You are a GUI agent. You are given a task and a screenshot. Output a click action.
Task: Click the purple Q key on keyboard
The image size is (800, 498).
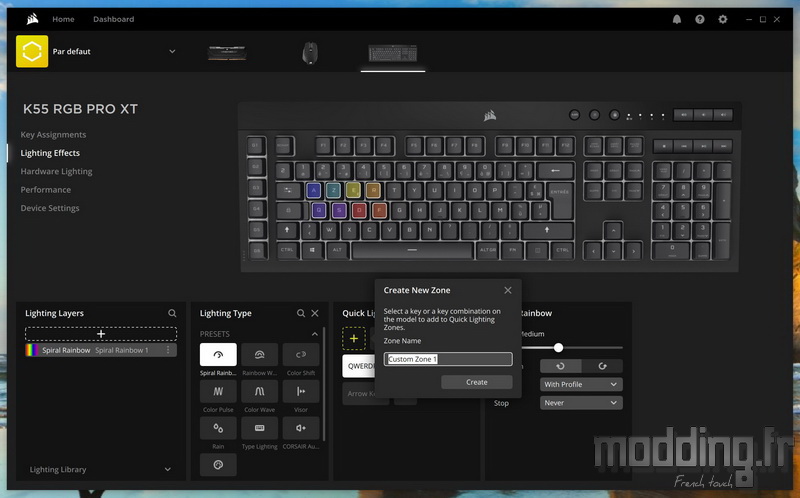click(x=319, y=210)
